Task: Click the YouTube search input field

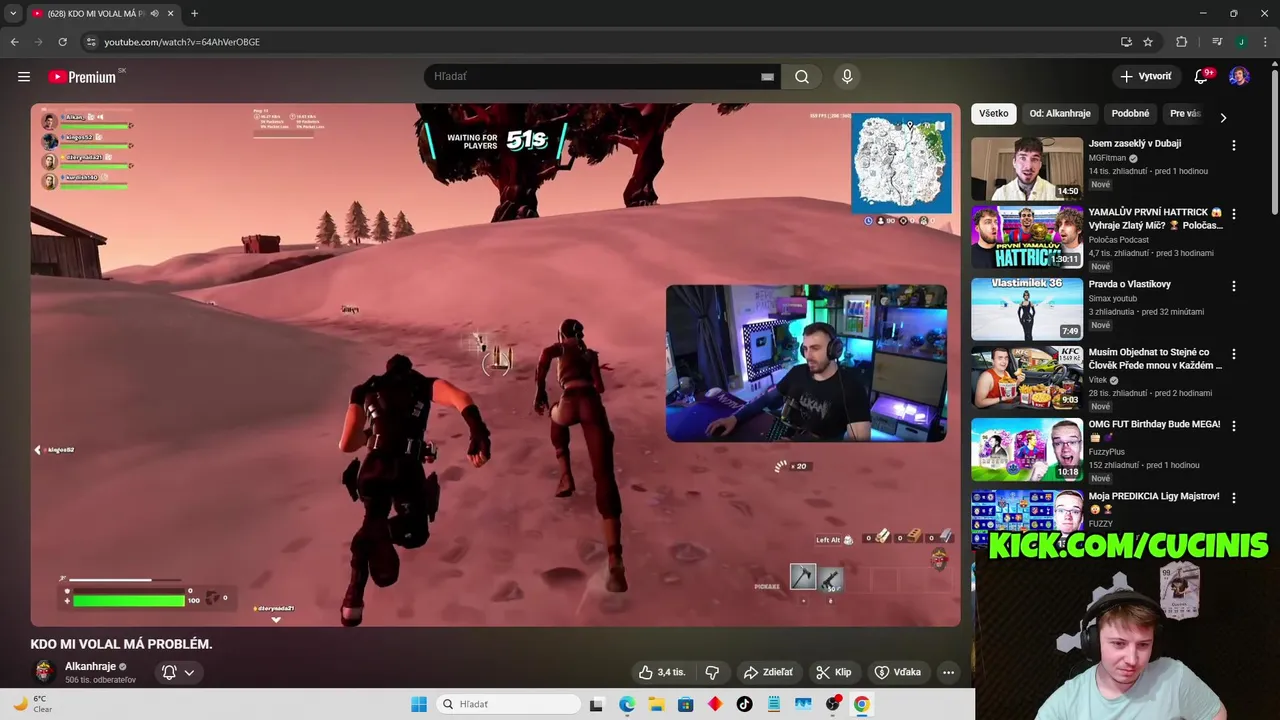Action: 595,77
